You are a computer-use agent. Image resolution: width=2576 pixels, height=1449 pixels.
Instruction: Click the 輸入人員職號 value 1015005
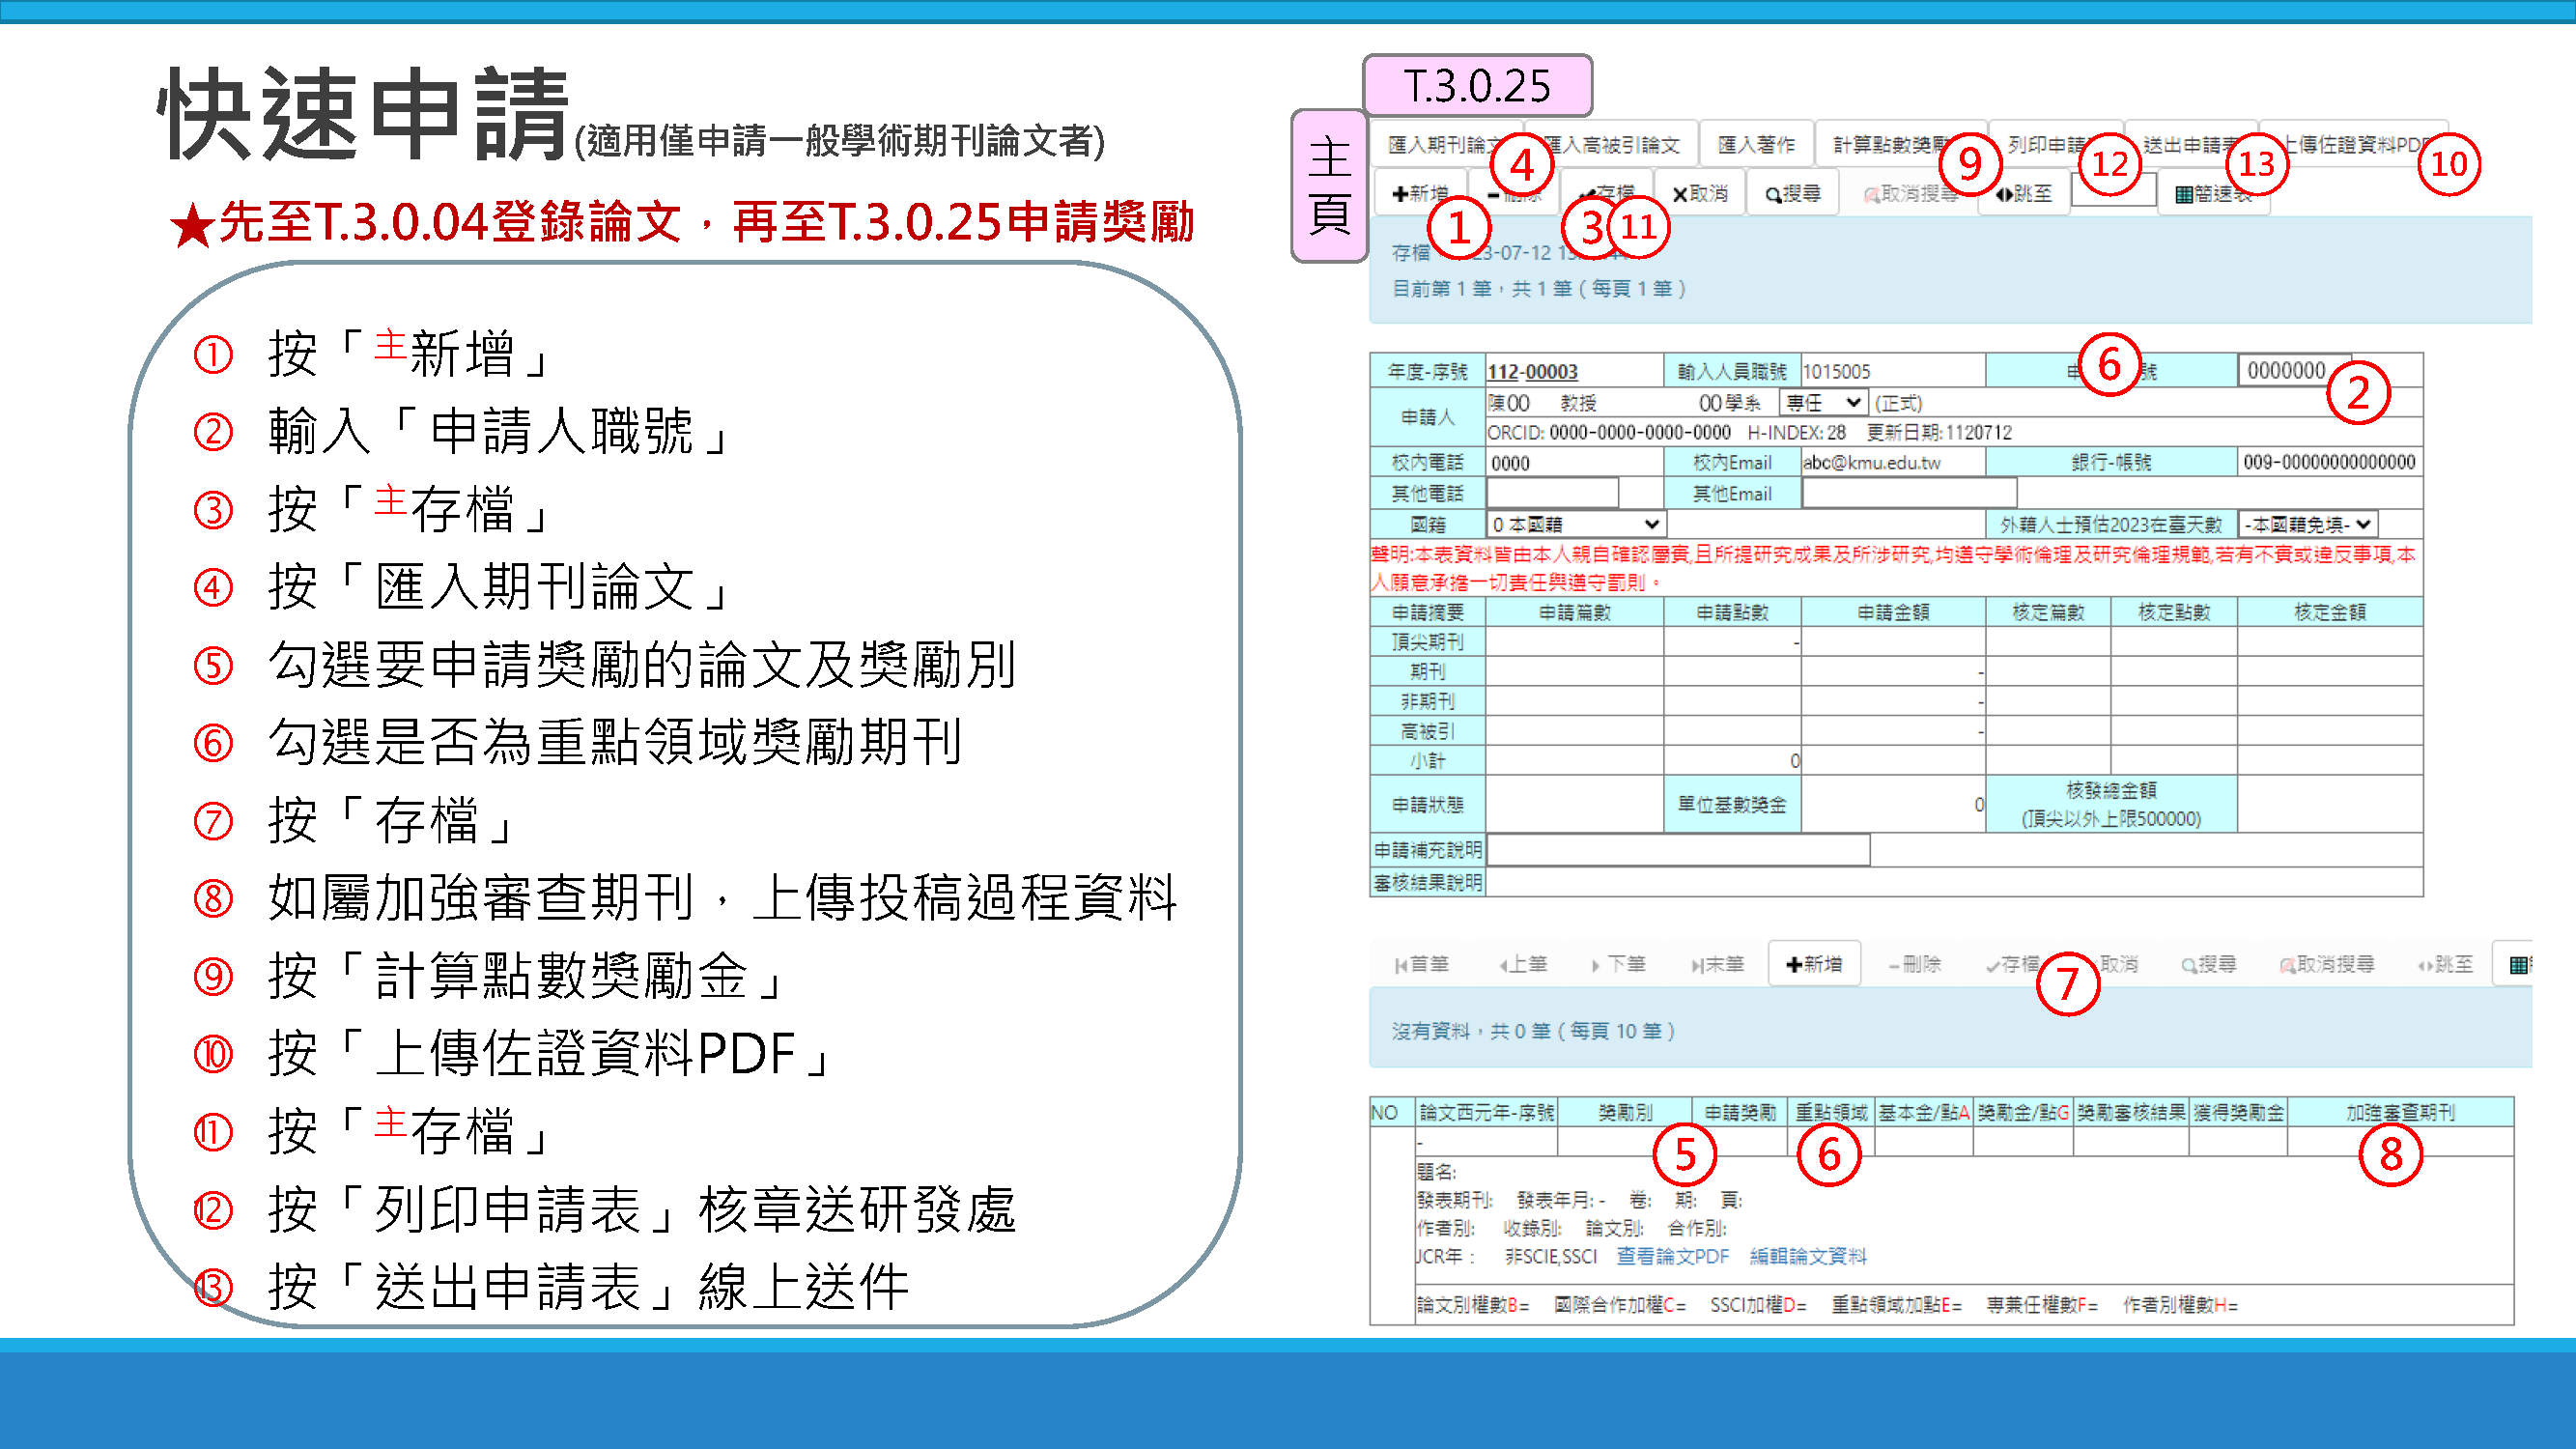[1836, 372]
